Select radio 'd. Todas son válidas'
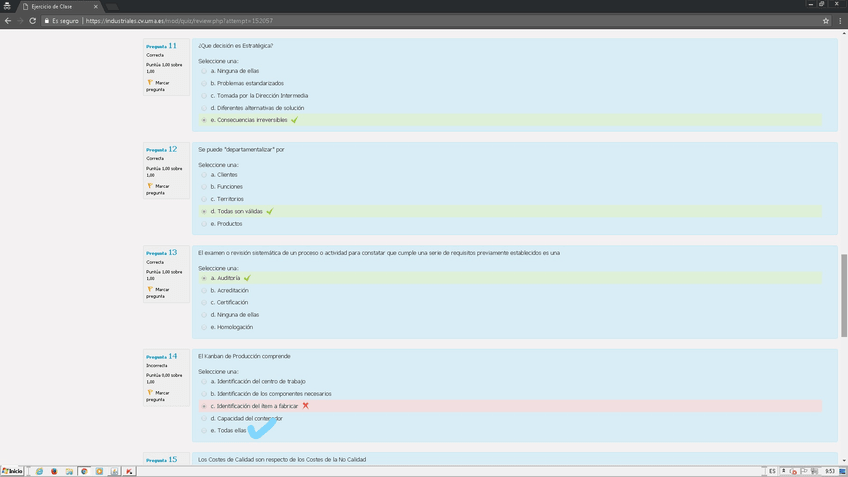Screen dimensions: 848x477 [204, 211]
